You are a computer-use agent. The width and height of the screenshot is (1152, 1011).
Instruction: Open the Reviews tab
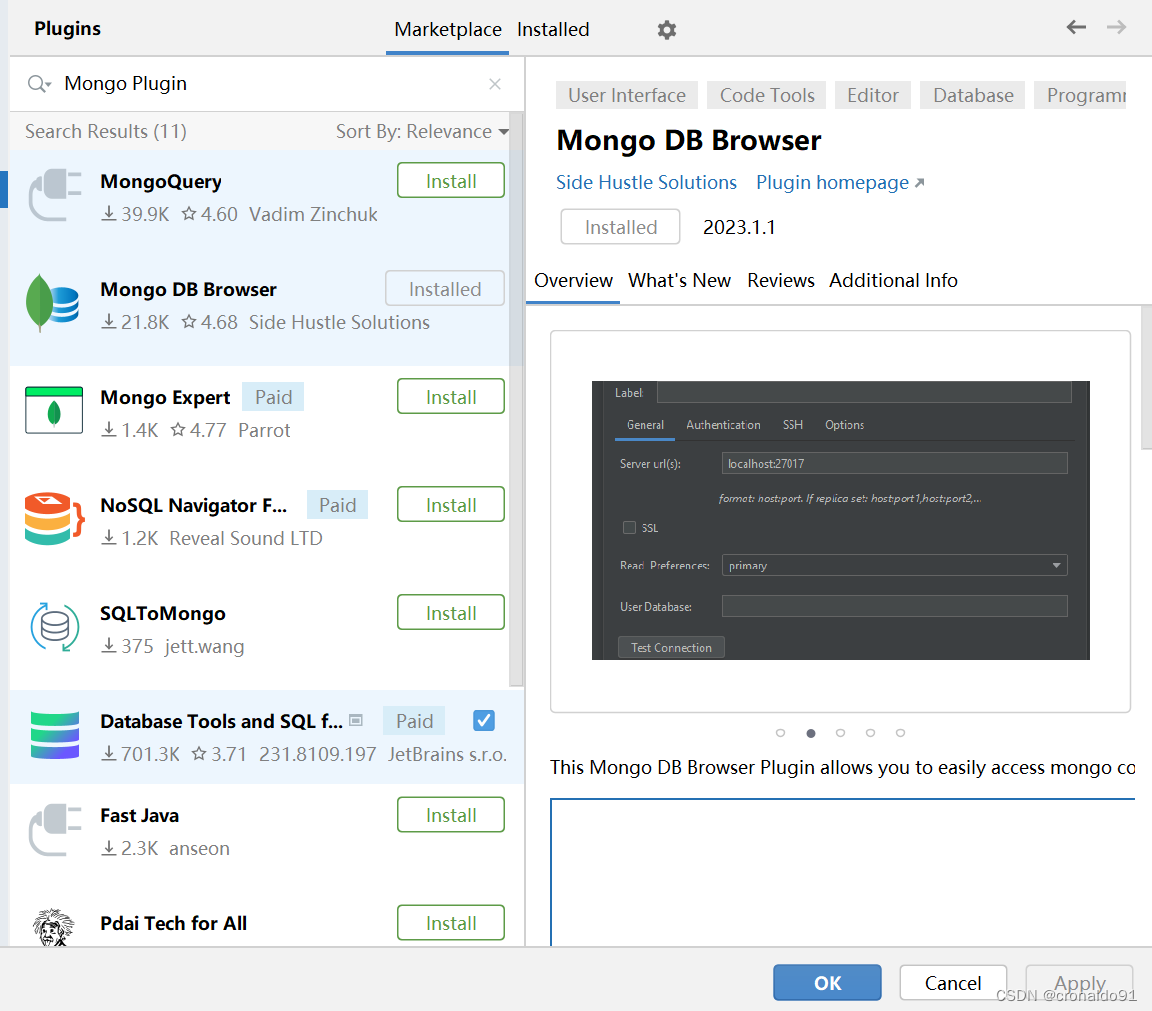(780, 281)
